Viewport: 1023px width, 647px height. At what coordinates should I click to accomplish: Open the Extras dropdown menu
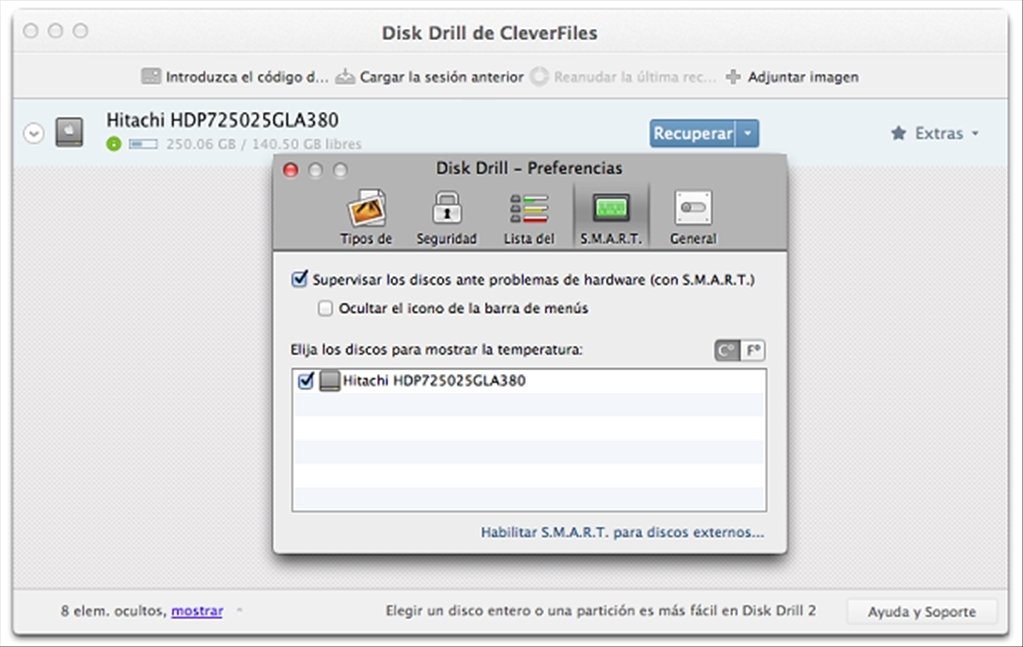(x=935, y=134)
